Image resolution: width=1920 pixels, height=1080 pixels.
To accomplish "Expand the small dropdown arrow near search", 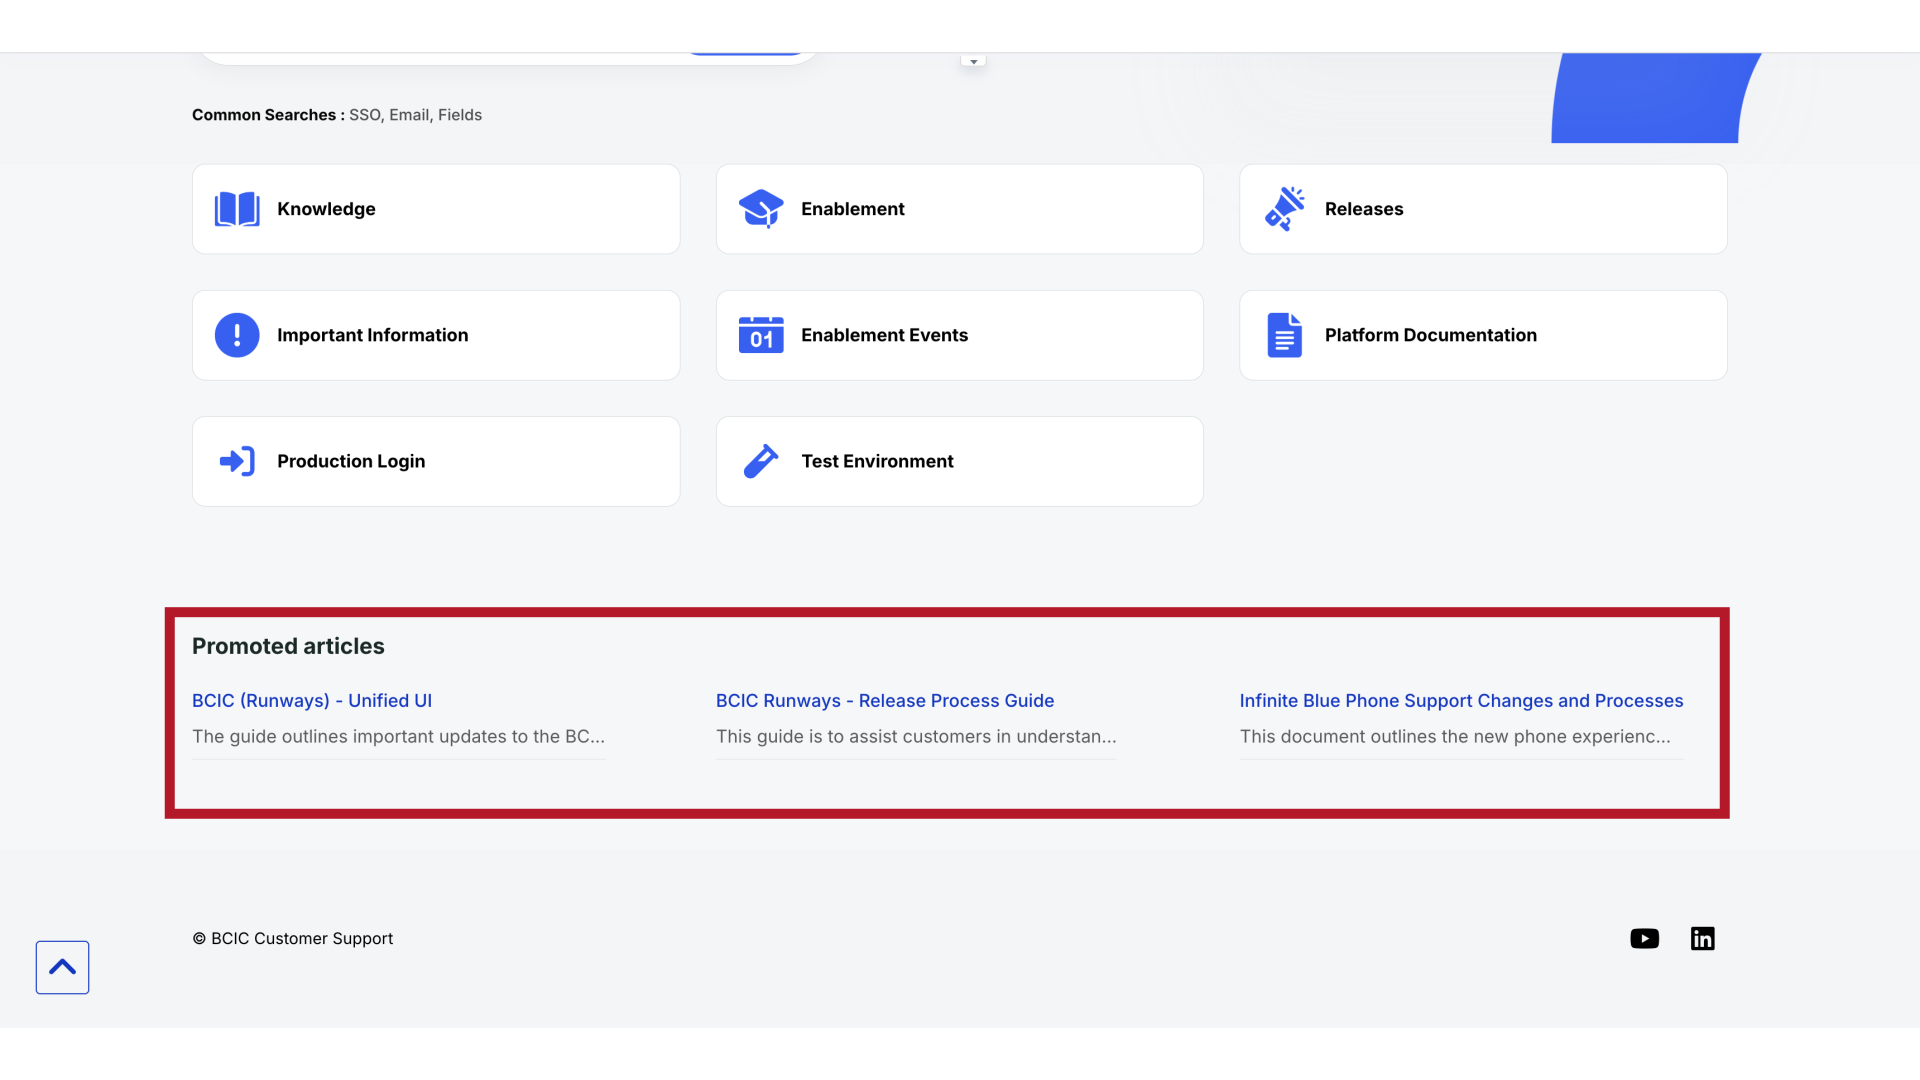I will point(973,61).
